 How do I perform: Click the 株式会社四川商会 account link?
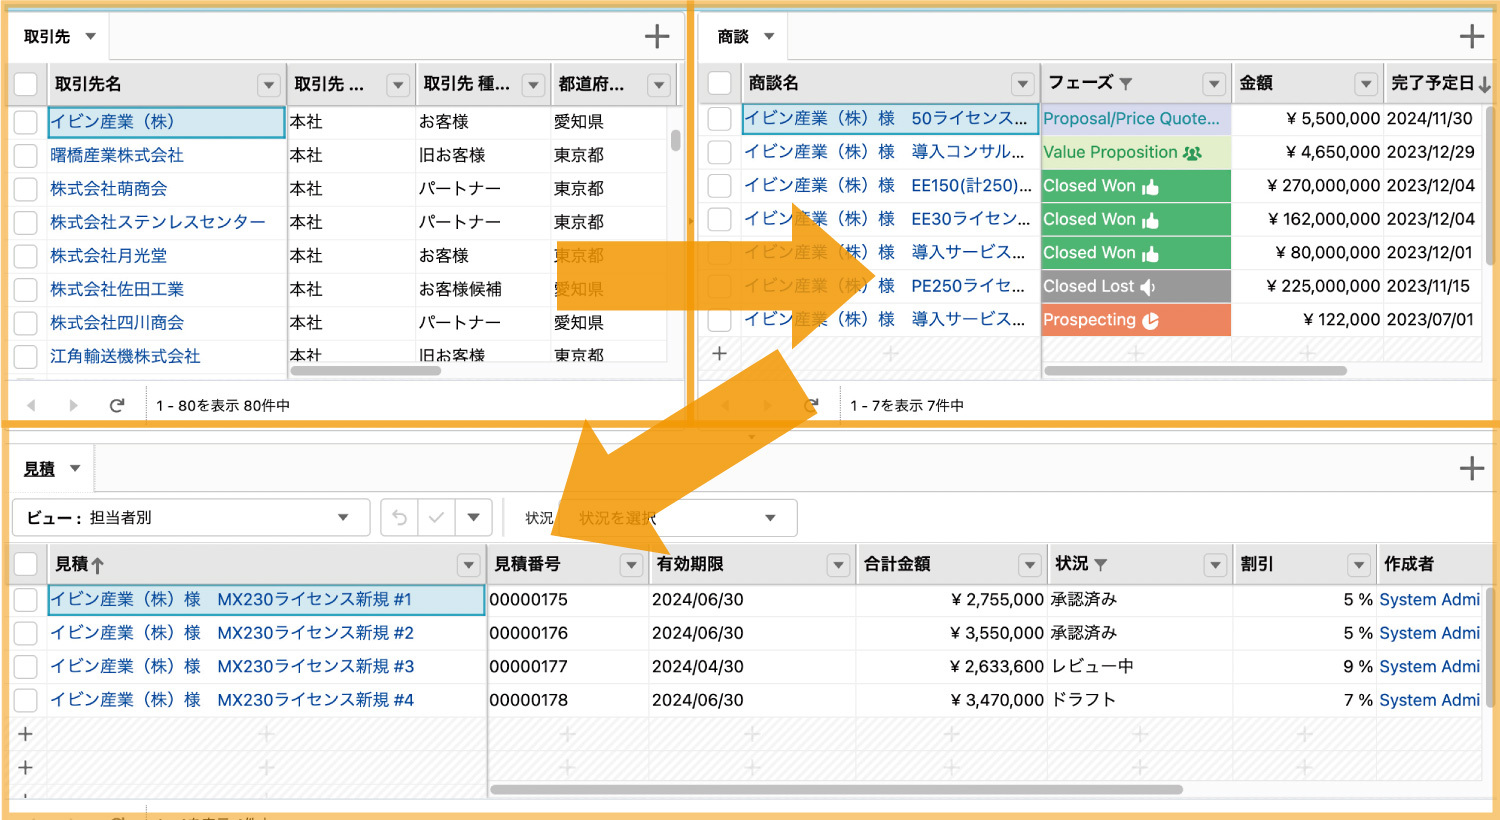[117, 323]
